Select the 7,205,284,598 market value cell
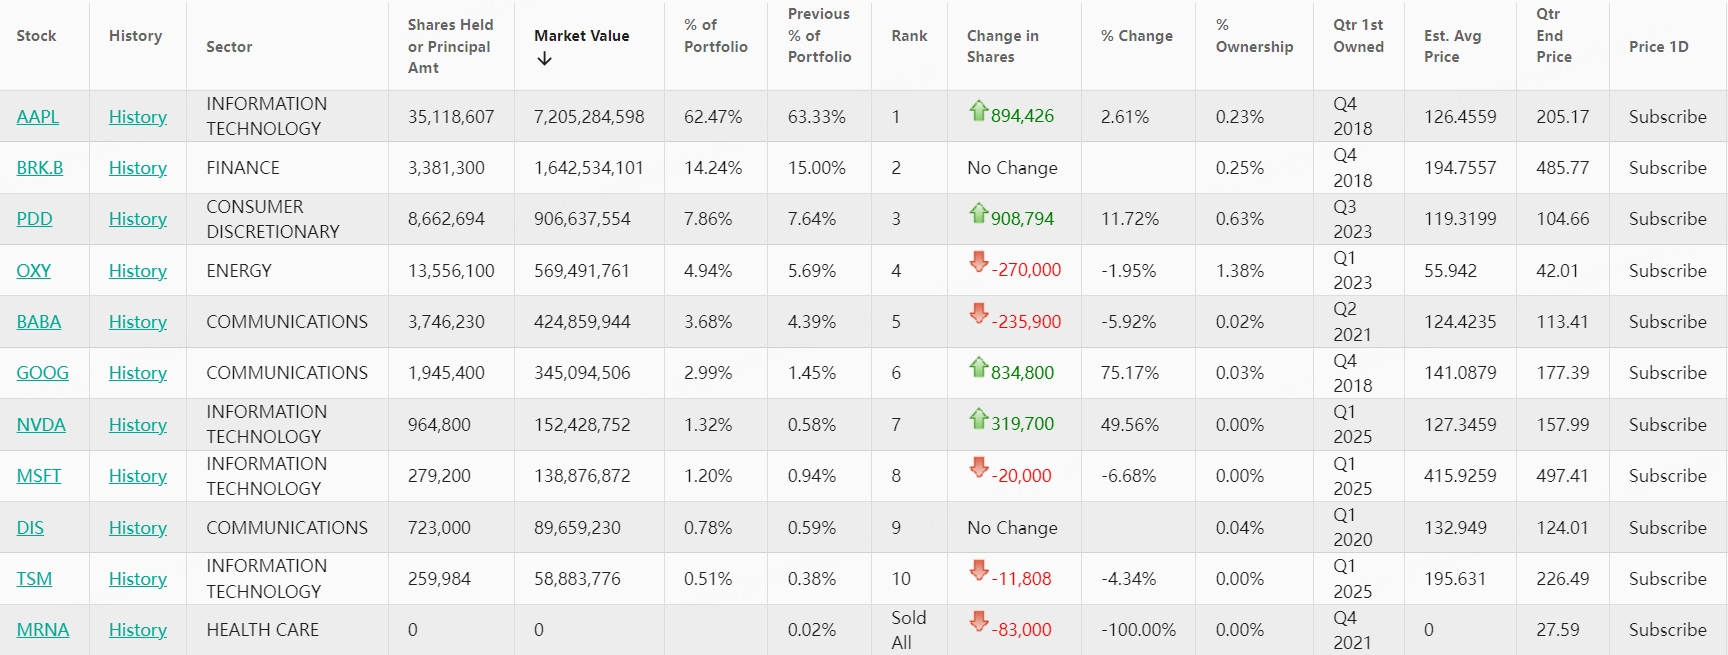Screen dimensions: 1728x655 [x=589, y=117]
